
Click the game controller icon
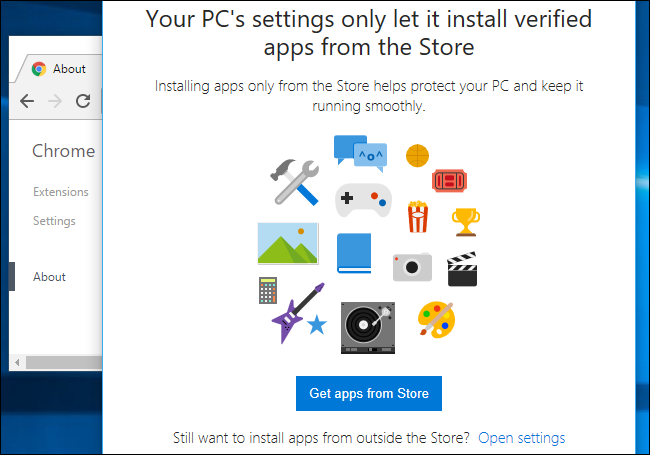click(x=361, y=199)
